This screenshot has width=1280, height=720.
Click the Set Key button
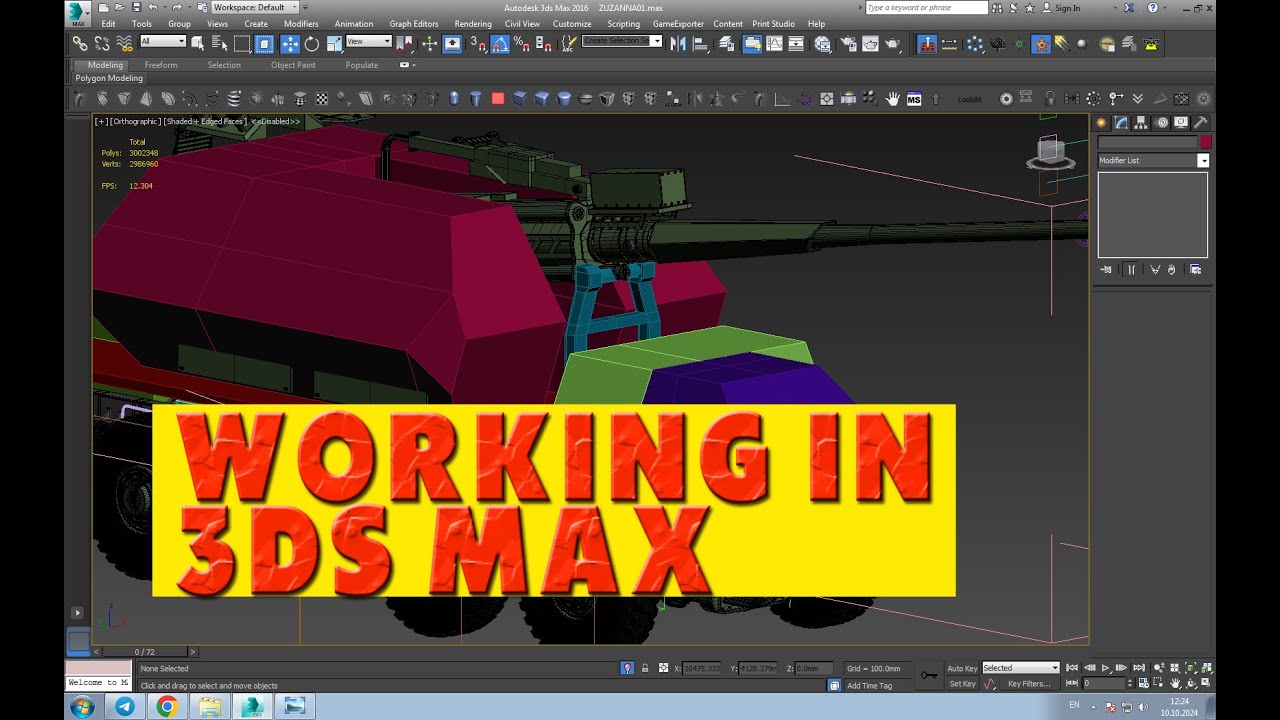point(962,684)
